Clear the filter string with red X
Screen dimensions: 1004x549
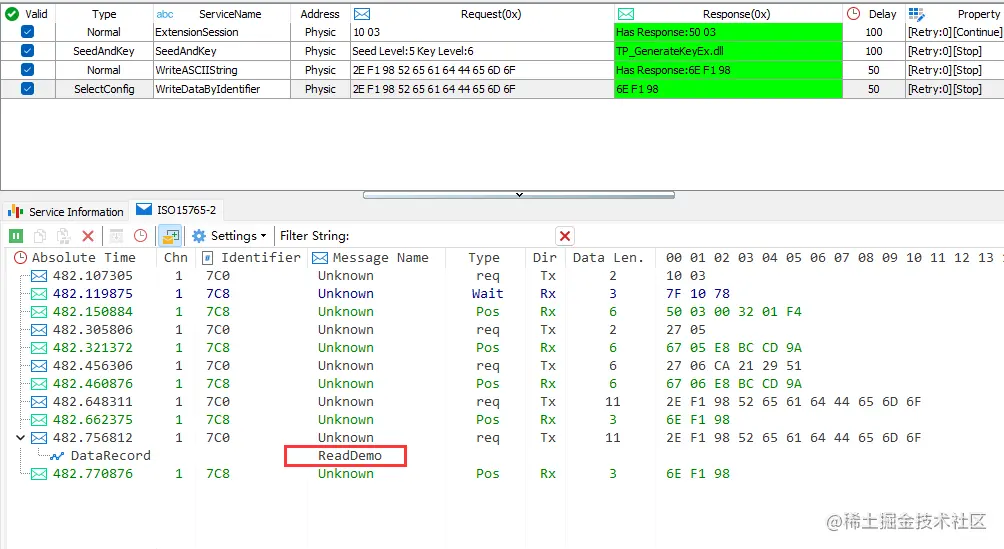(x=565, y=236)
